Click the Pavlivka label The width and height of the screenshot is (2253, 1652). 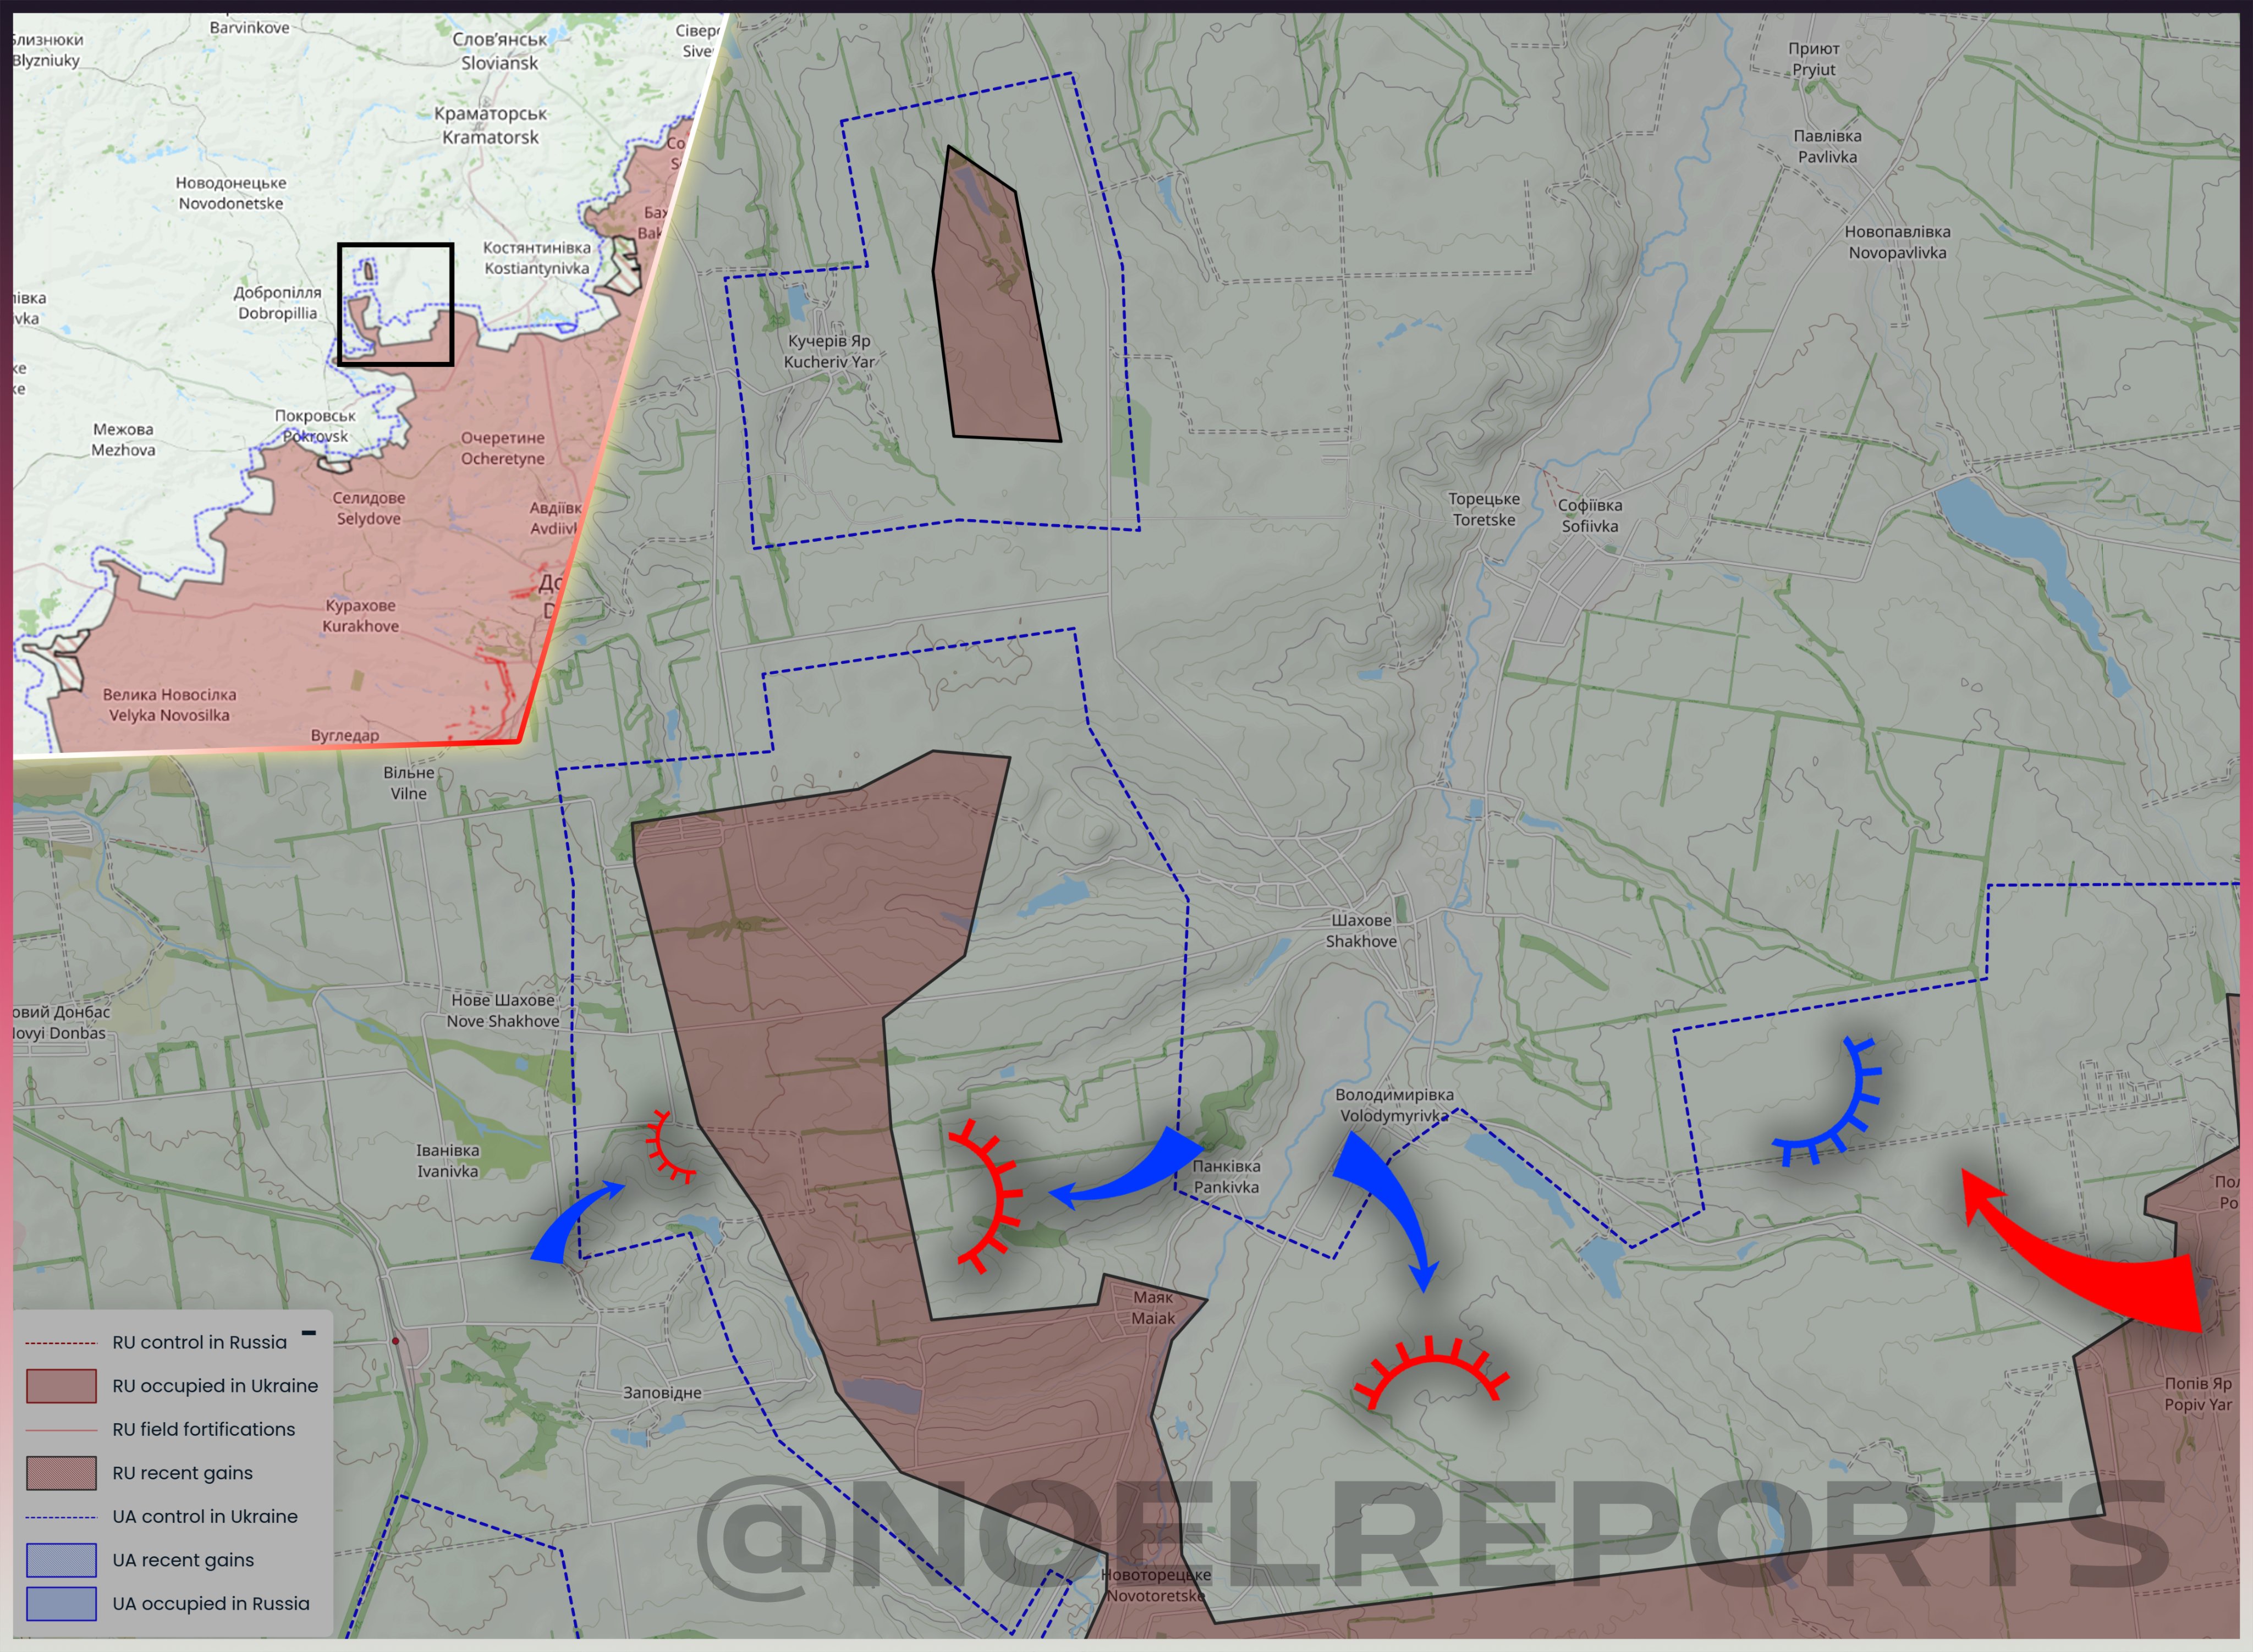point(1827,146)
